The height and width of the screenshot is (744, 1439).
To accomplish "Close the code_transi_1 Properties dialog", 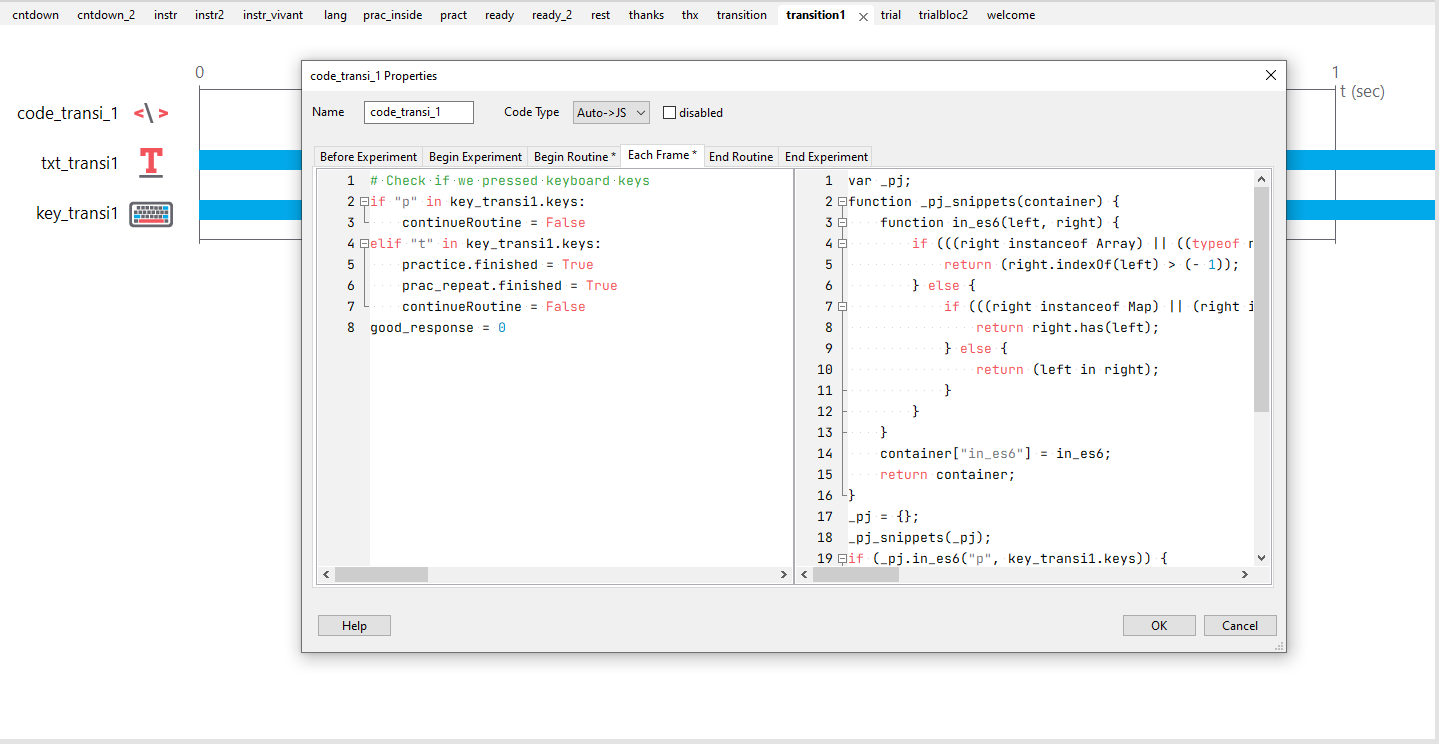I will 1271,75.
